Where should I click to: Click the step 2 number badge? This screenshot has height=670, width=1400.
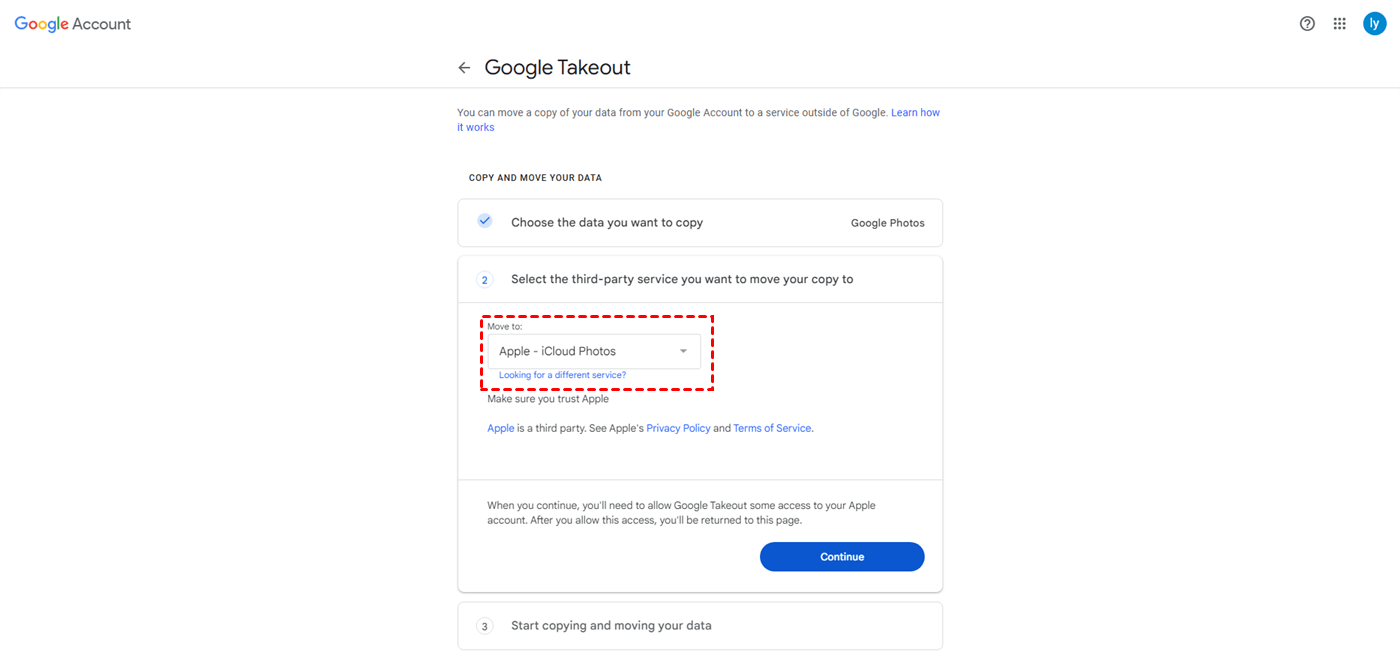pyautogui.click(x=485, y=280)
